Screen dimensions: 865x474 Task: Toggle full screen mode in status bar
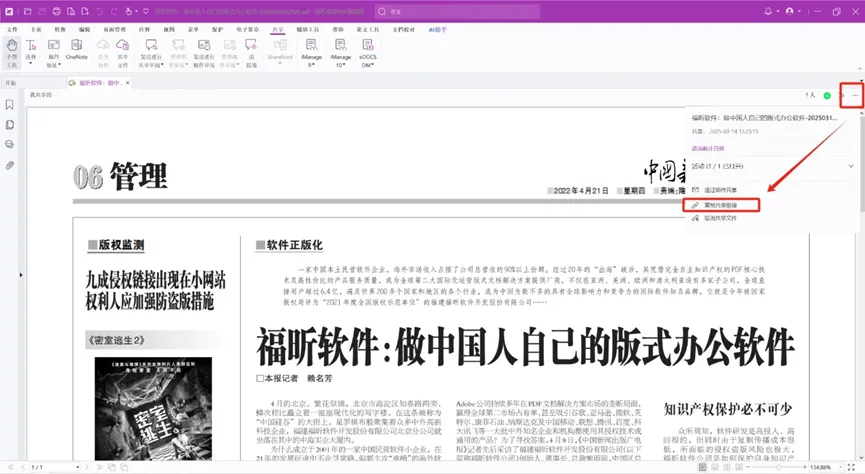click(x=851, y=467)
